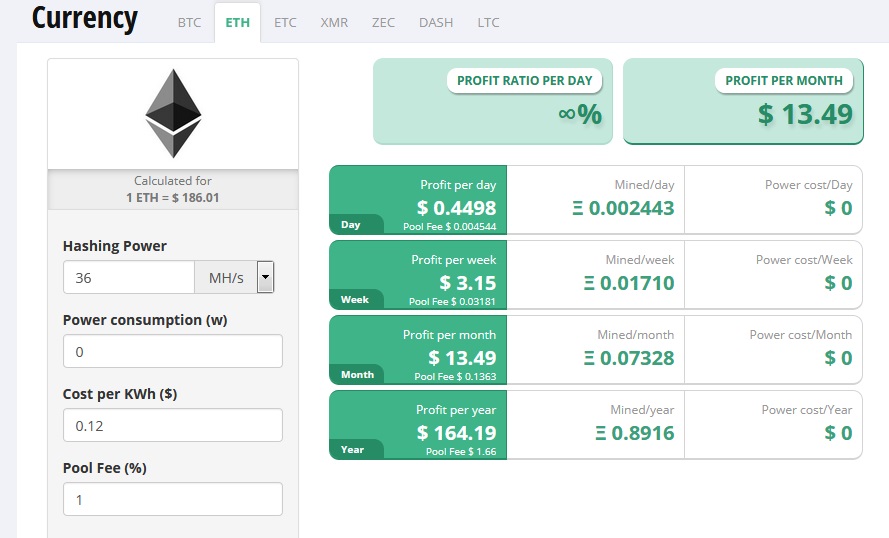889x538 pixels.
Task: Click the weekly Pool Fee $ 0.03181 text
Action: click(x=452, y=302)
